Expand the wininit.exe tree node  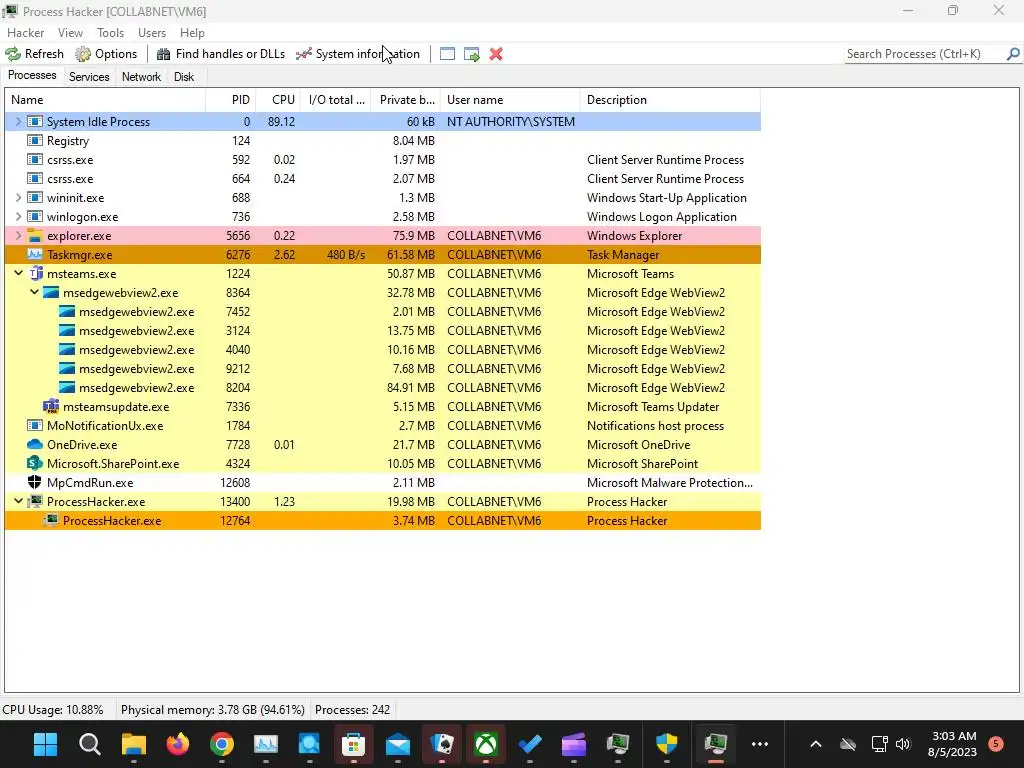tap(18, 197)
